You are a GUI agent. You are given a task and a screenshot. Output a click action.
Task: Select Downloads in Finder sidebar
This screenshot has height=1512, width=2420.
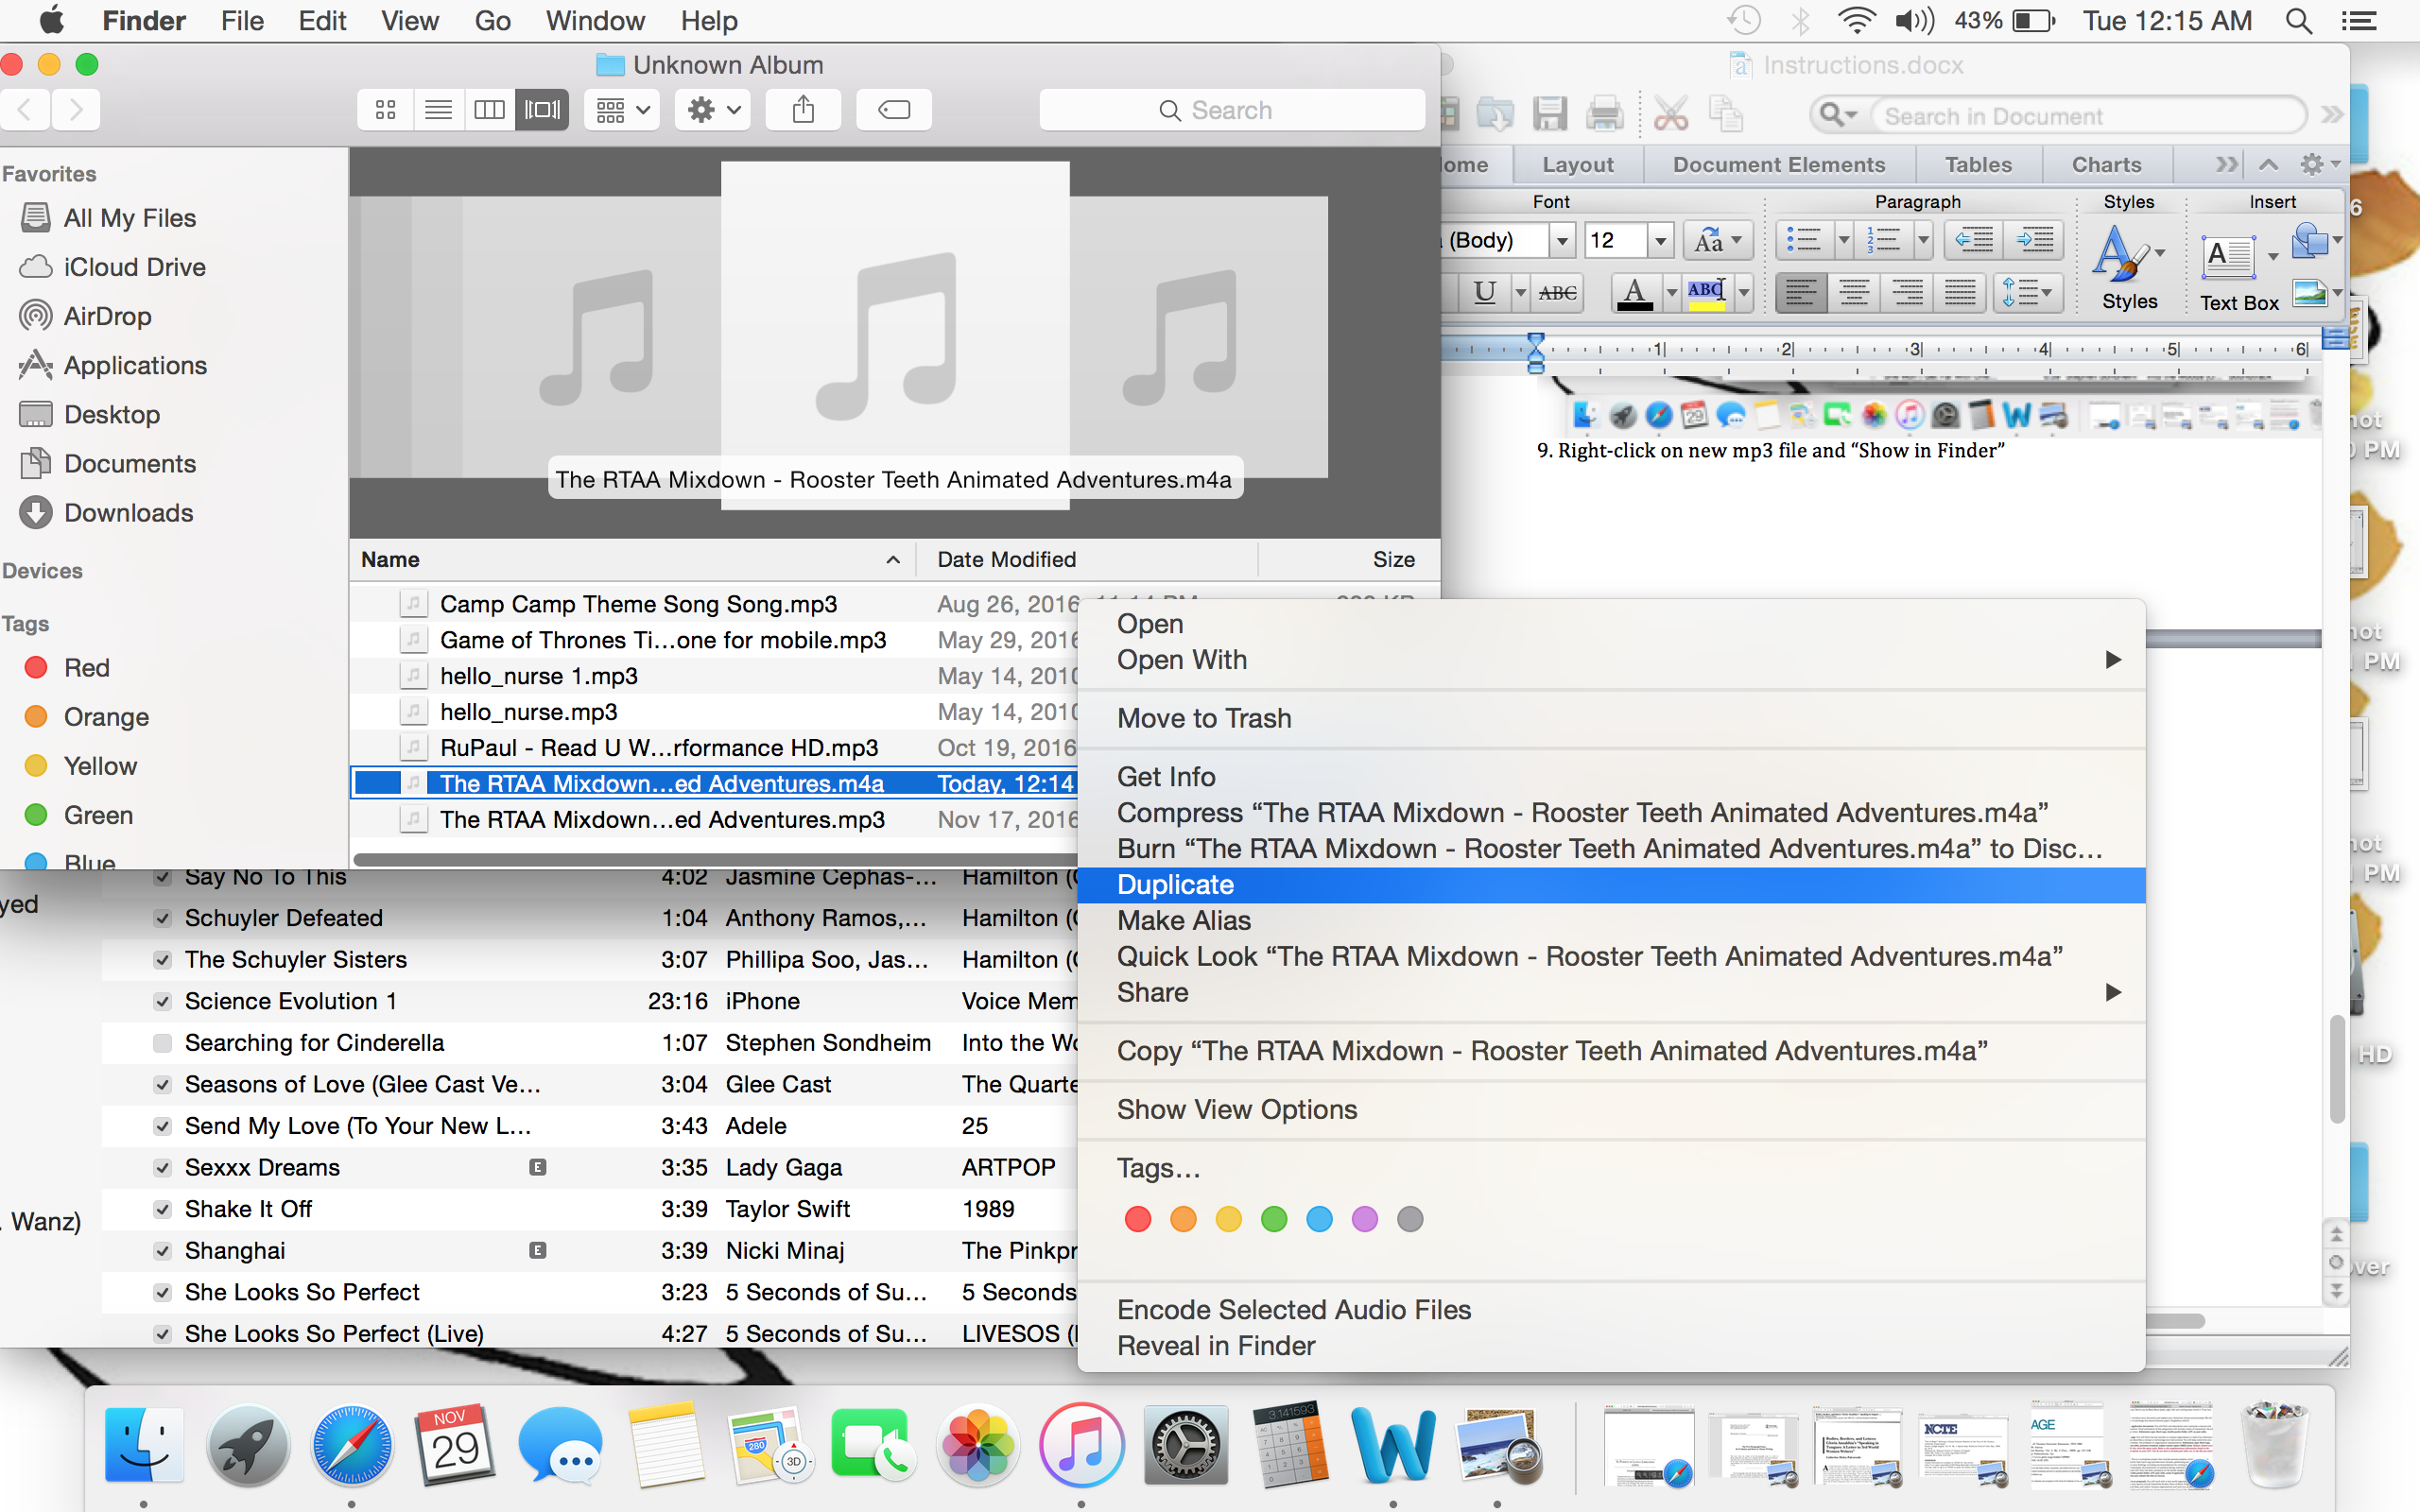[x=128, y=513]
